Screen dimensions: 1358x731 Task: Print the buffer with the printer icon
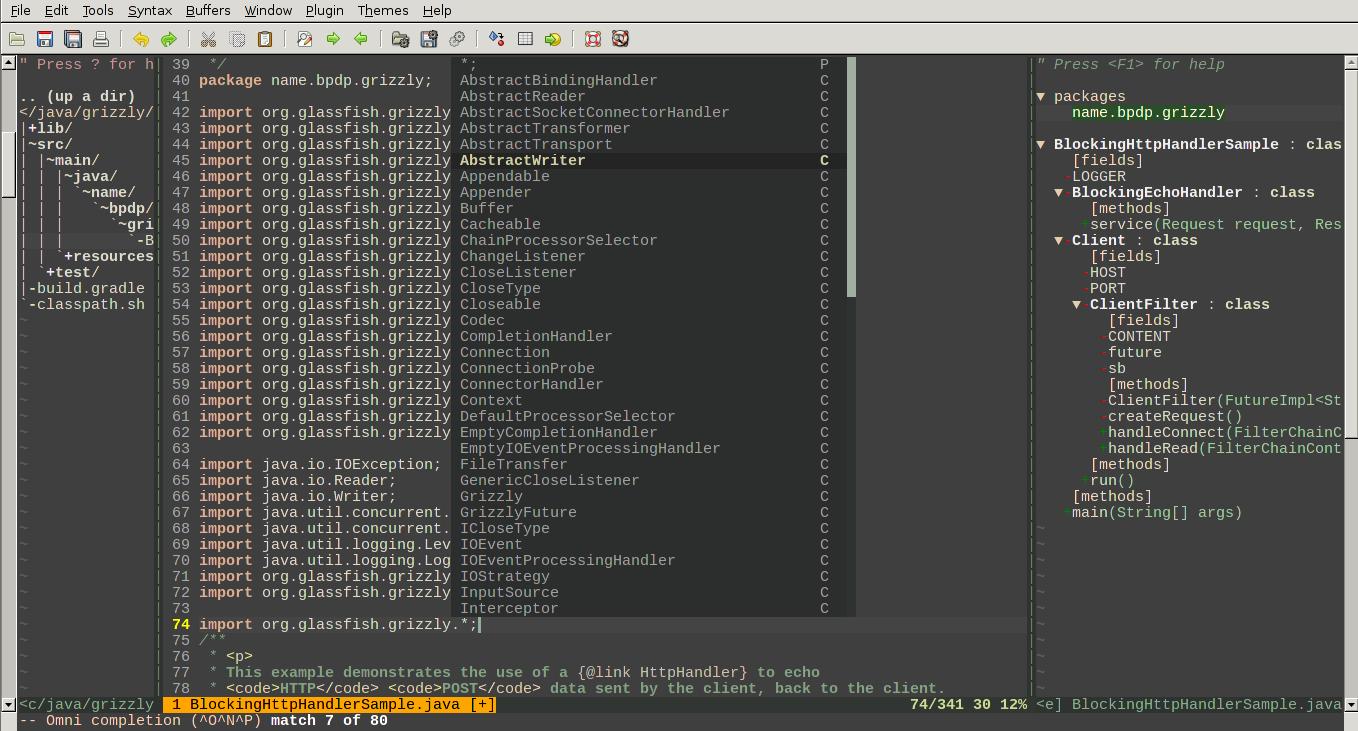[101, 39]
